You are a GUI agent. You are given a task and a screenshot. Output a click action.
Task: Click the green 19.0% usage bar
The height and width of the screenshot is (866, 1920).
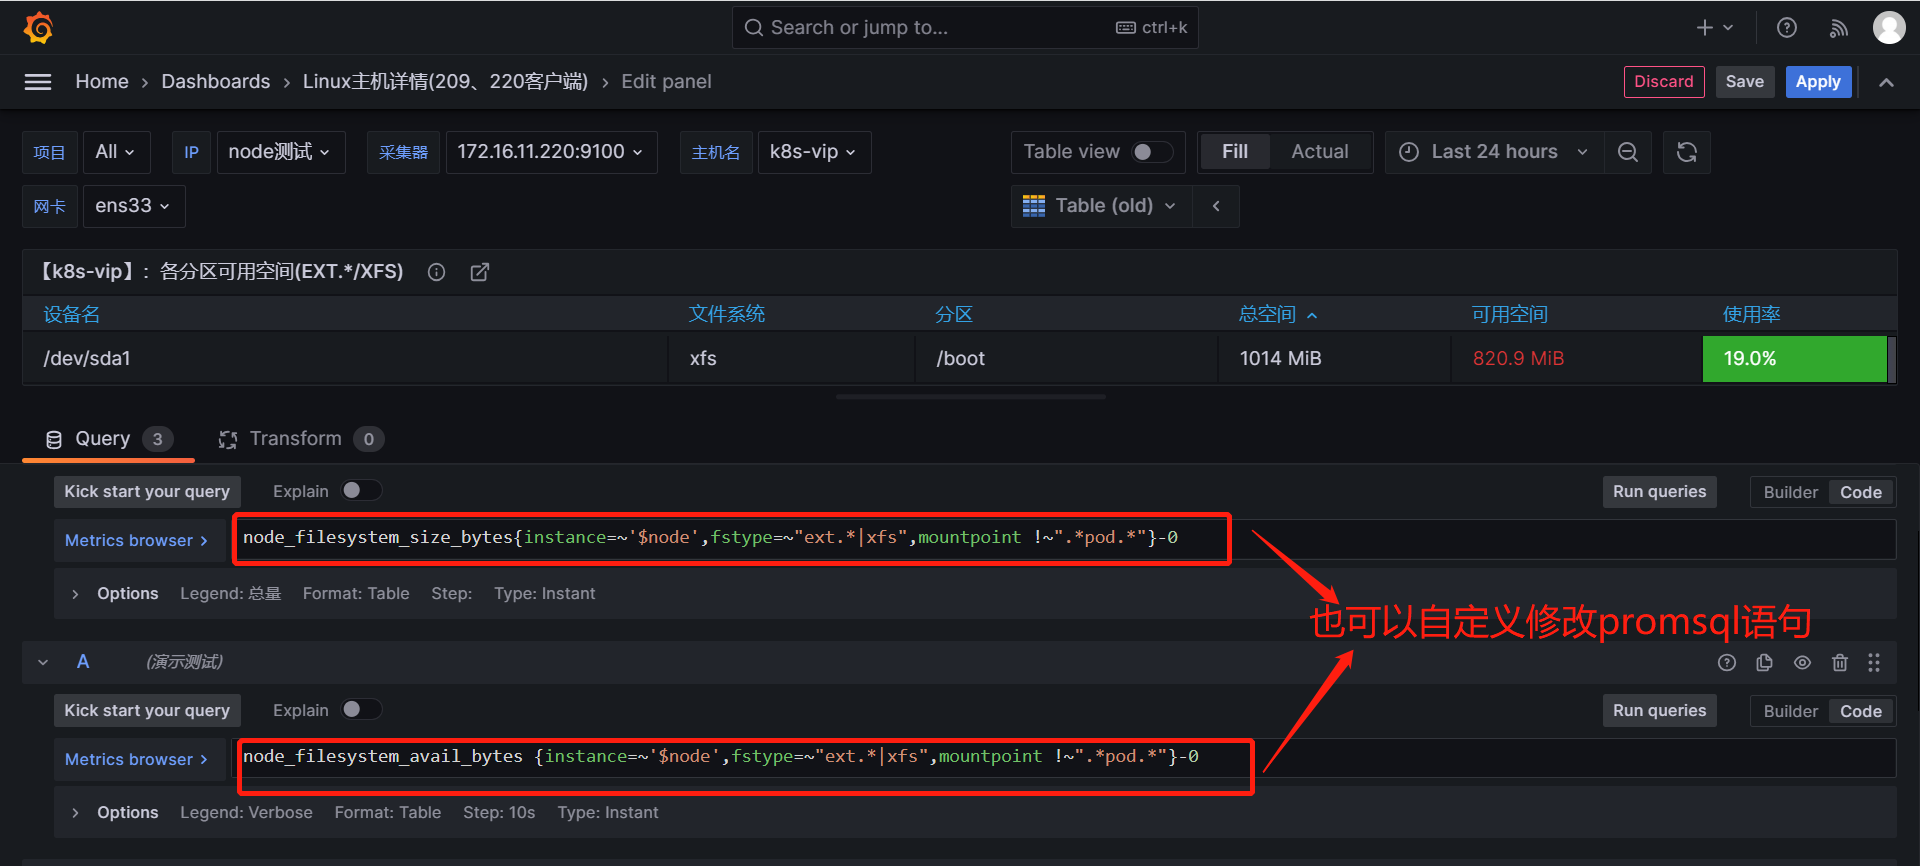click(x=1794, y=359)
